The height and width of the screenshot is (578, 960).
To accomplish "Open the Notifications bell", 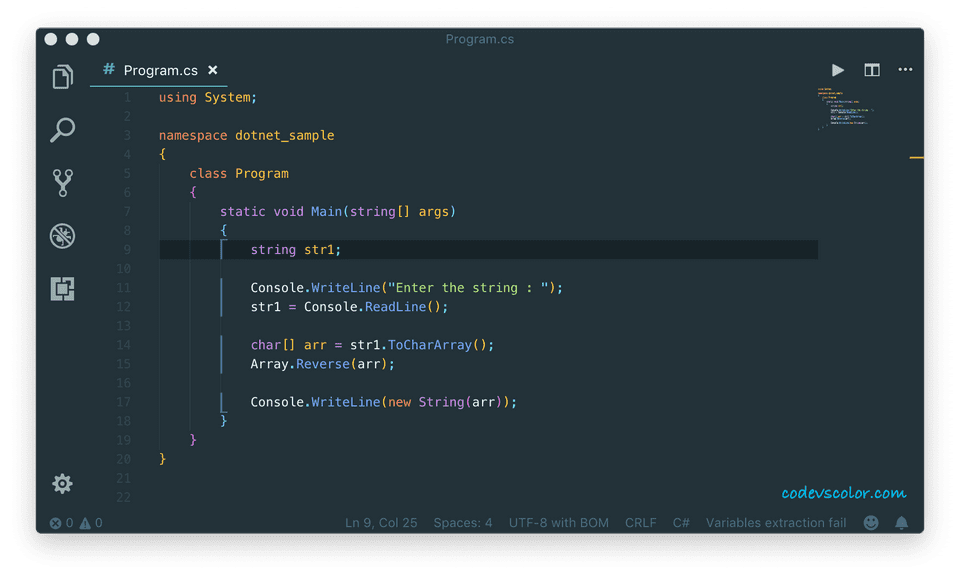I will pyautogui.click(x=901, y=522).
